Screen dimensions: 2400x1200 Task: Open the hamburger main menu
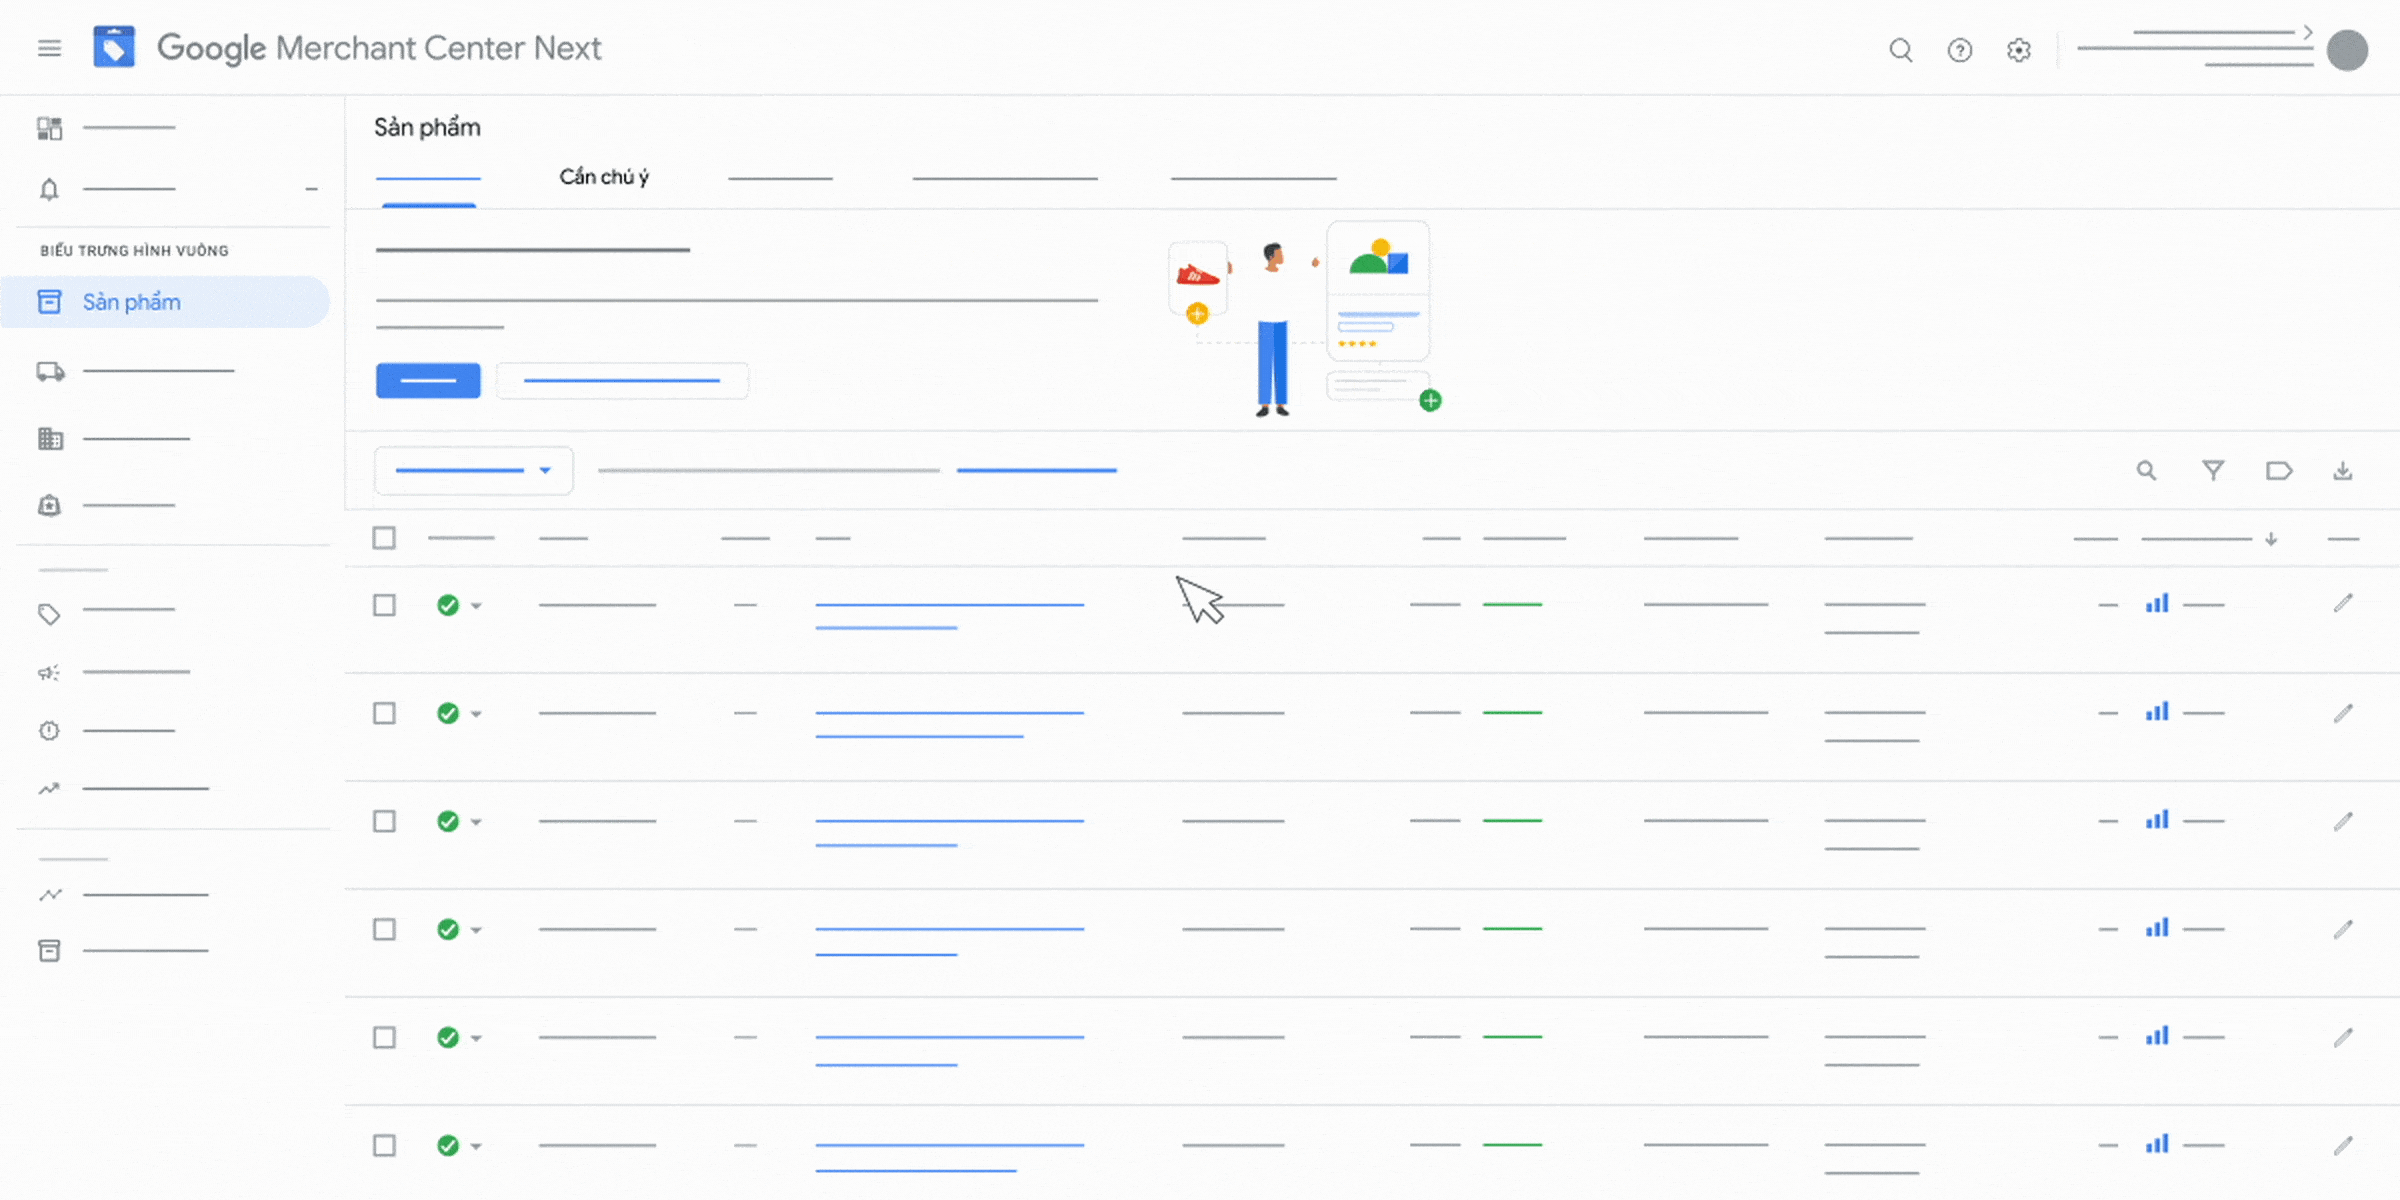pos(49,48)
